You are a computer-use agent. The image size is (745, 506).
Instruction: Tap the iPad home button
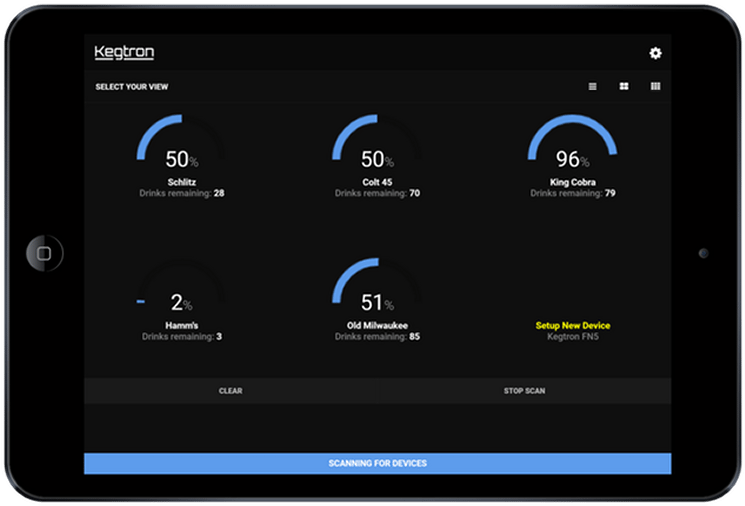pyautogui.click(x=44, y=253)
